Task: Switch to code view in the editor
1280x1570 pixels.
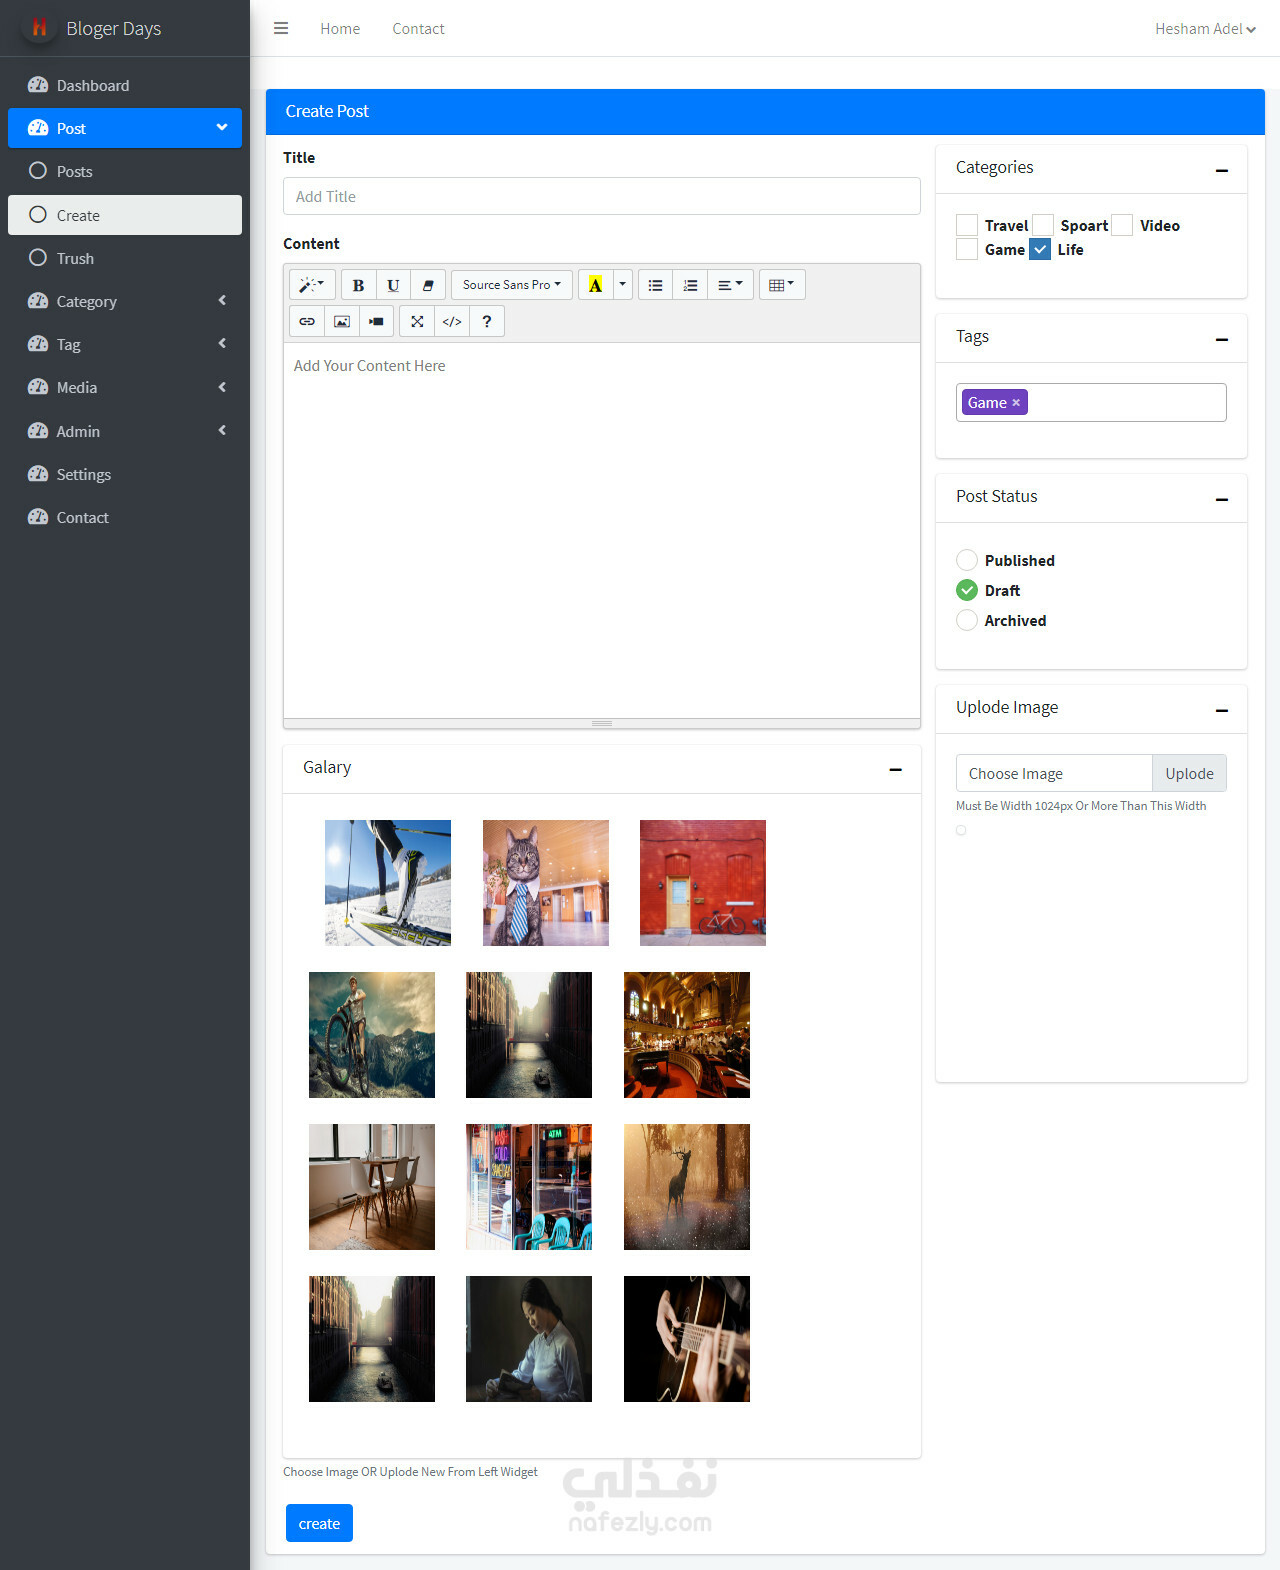Action: [x=452, y=321]
